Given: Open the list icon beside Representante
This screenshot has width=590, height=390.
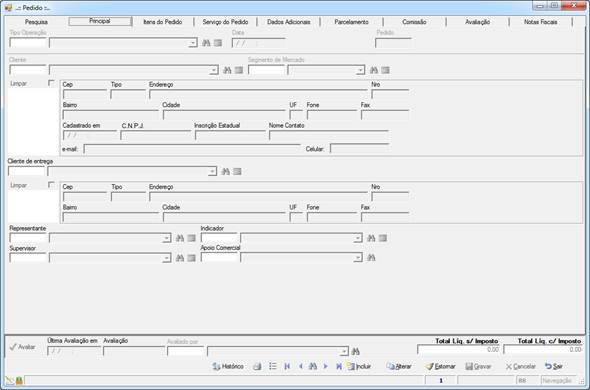Looking at the screenshot, I should coord(192,238).
